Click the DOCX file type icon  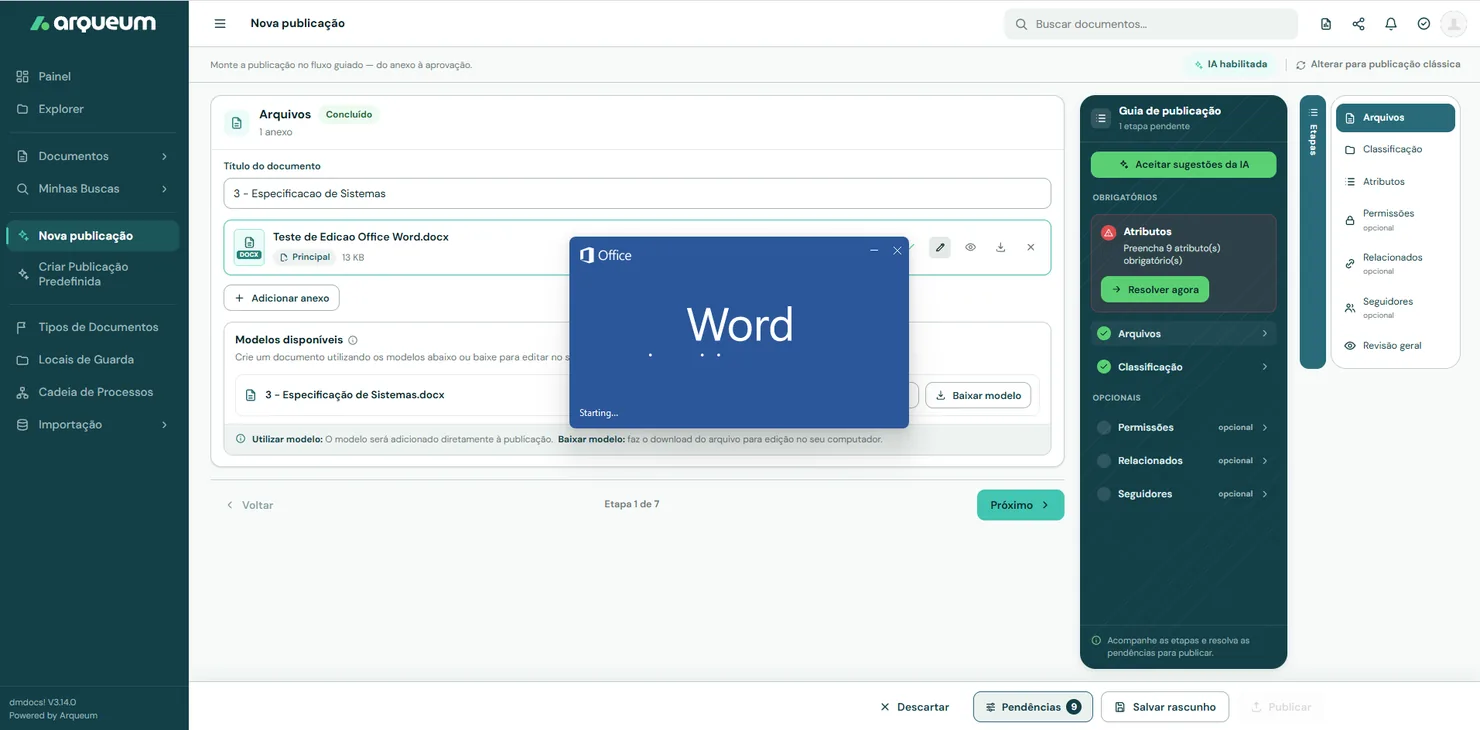point(249,247)
